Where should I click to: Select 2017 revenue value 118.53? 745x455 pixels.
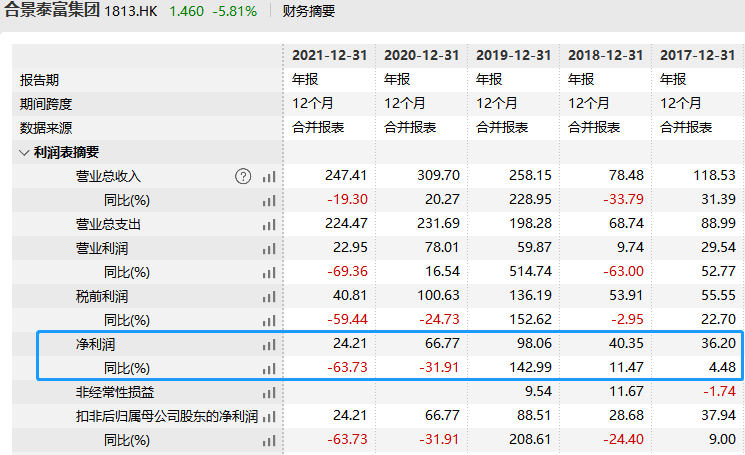[x=714, y=176]
